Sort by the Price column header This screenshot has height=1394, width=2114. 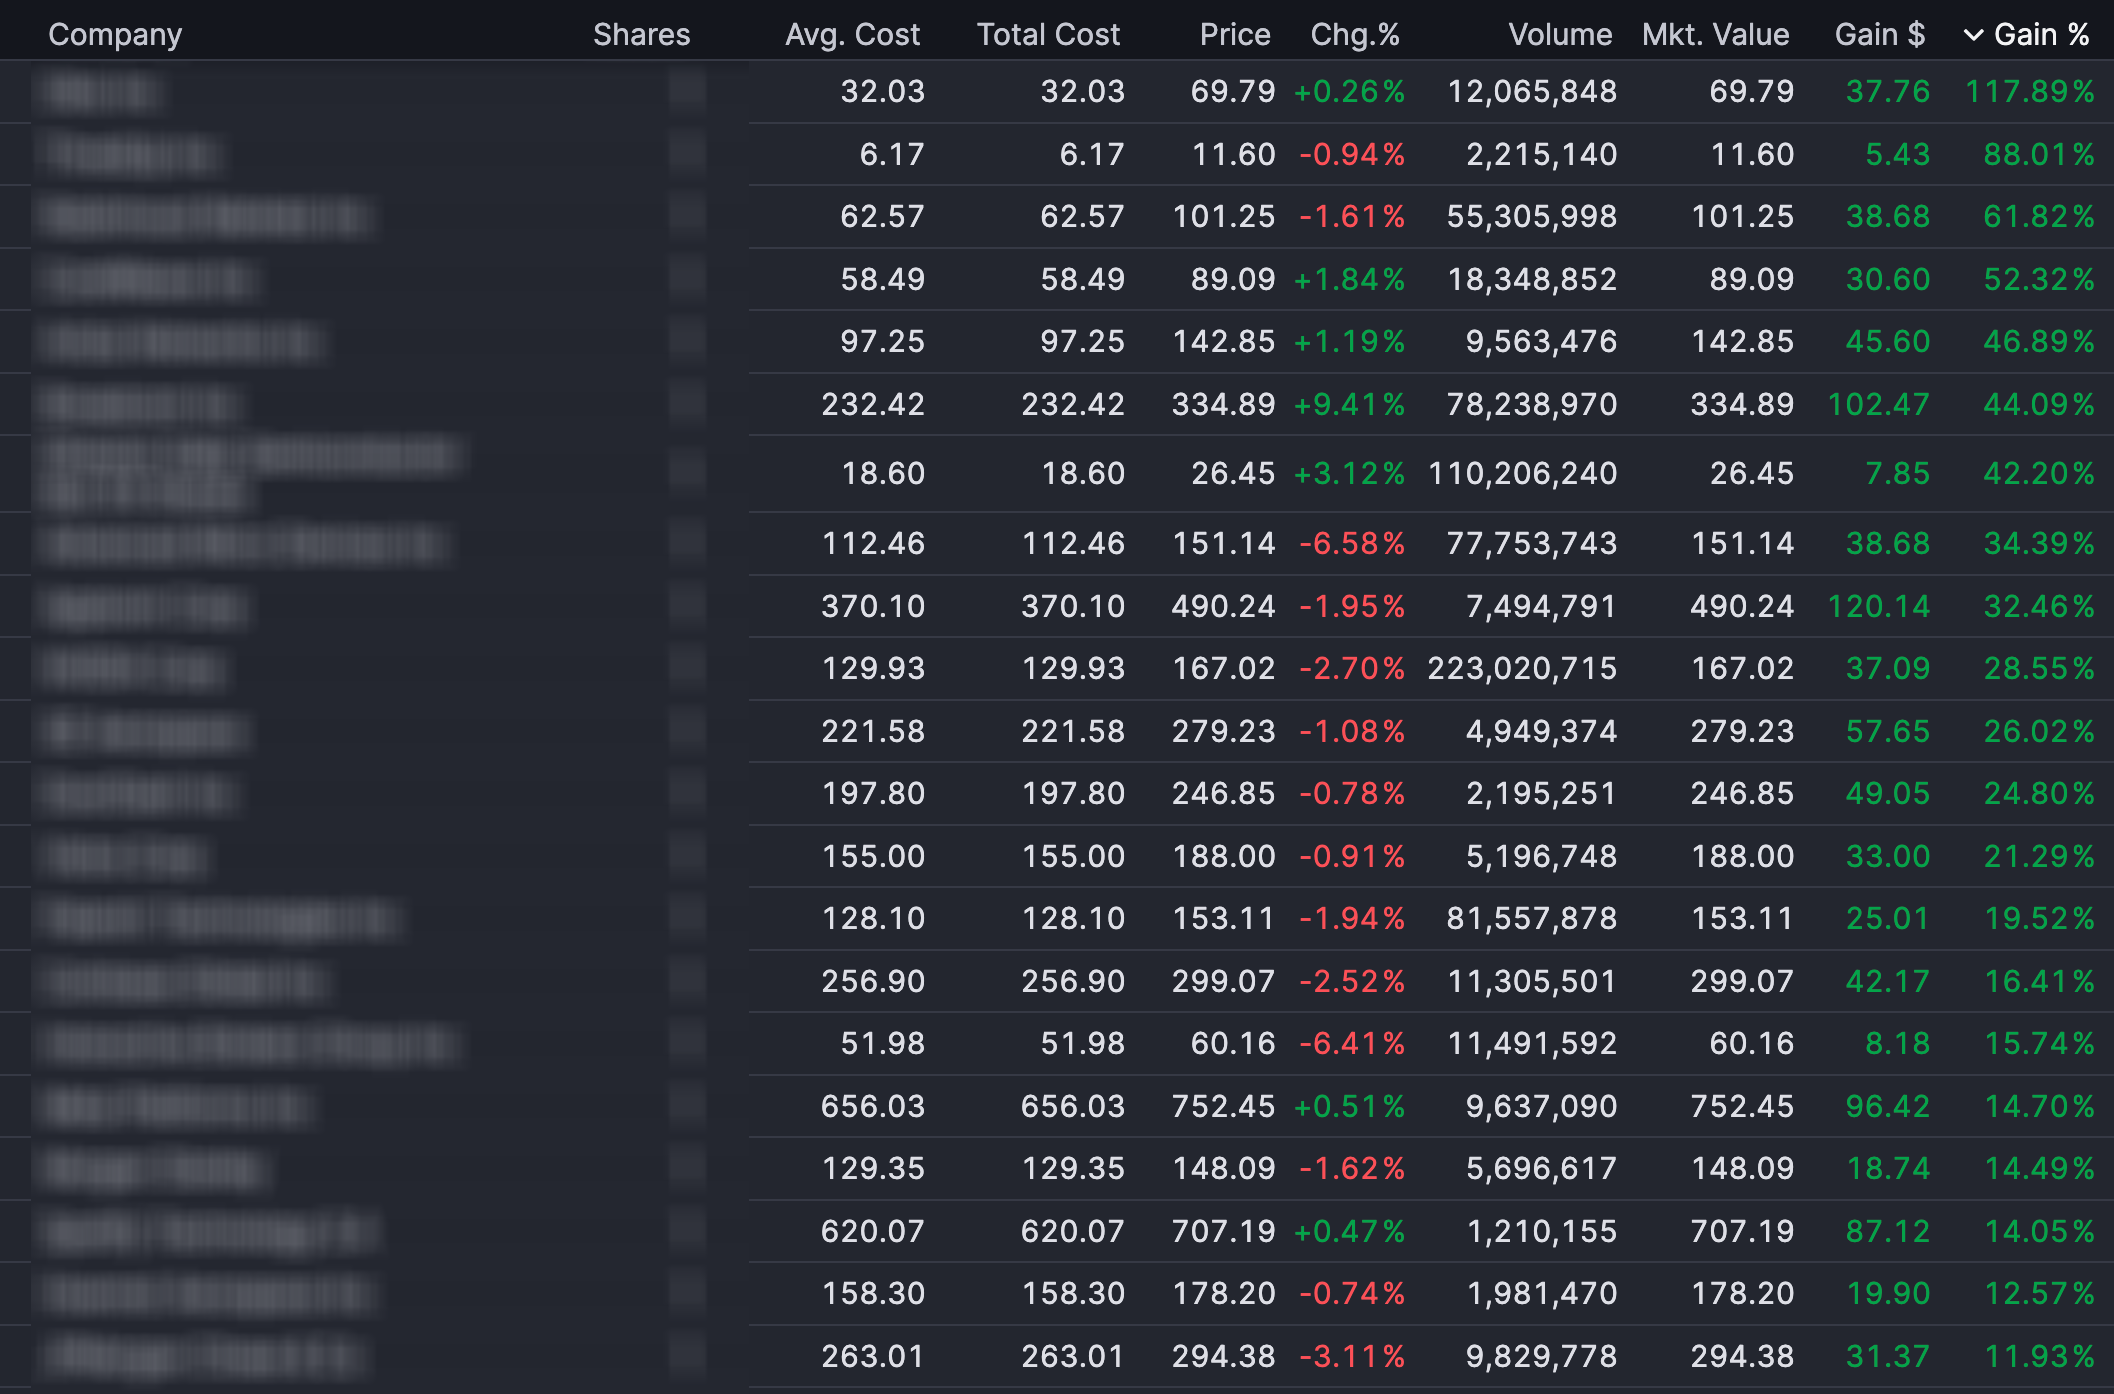[1234, 35]
